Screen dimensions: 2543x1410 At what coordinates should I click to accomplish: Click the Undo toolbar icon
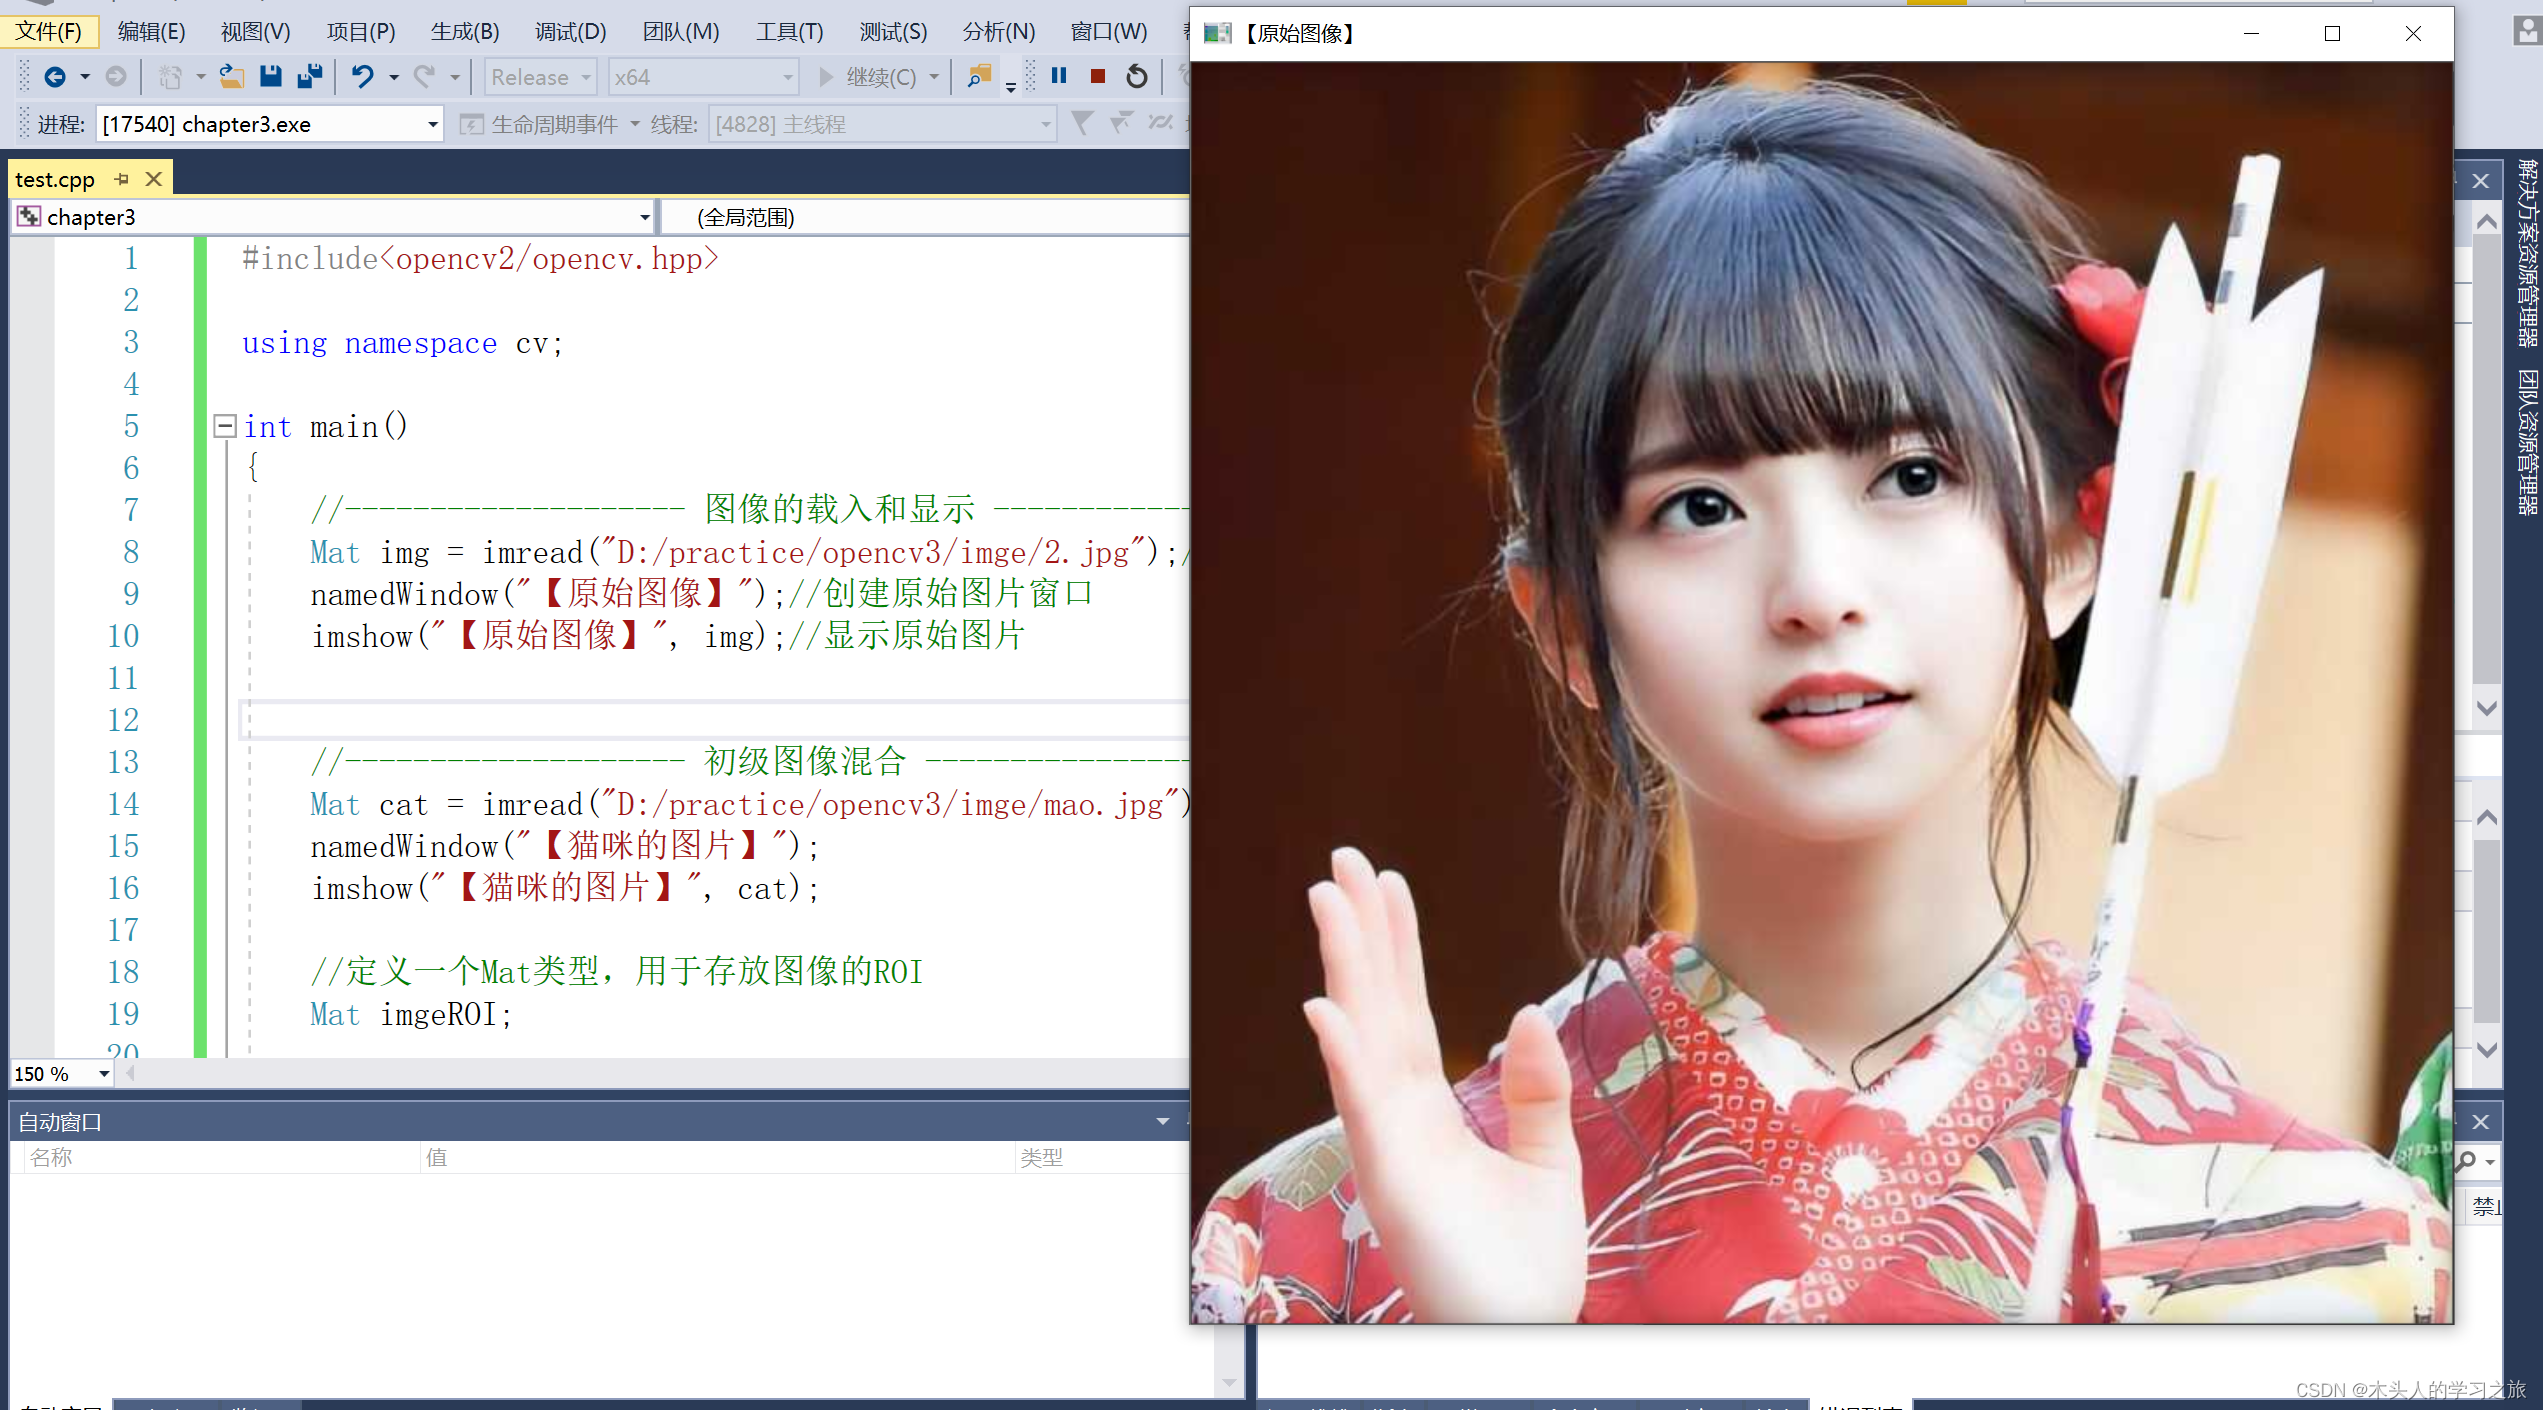(359, 75)
